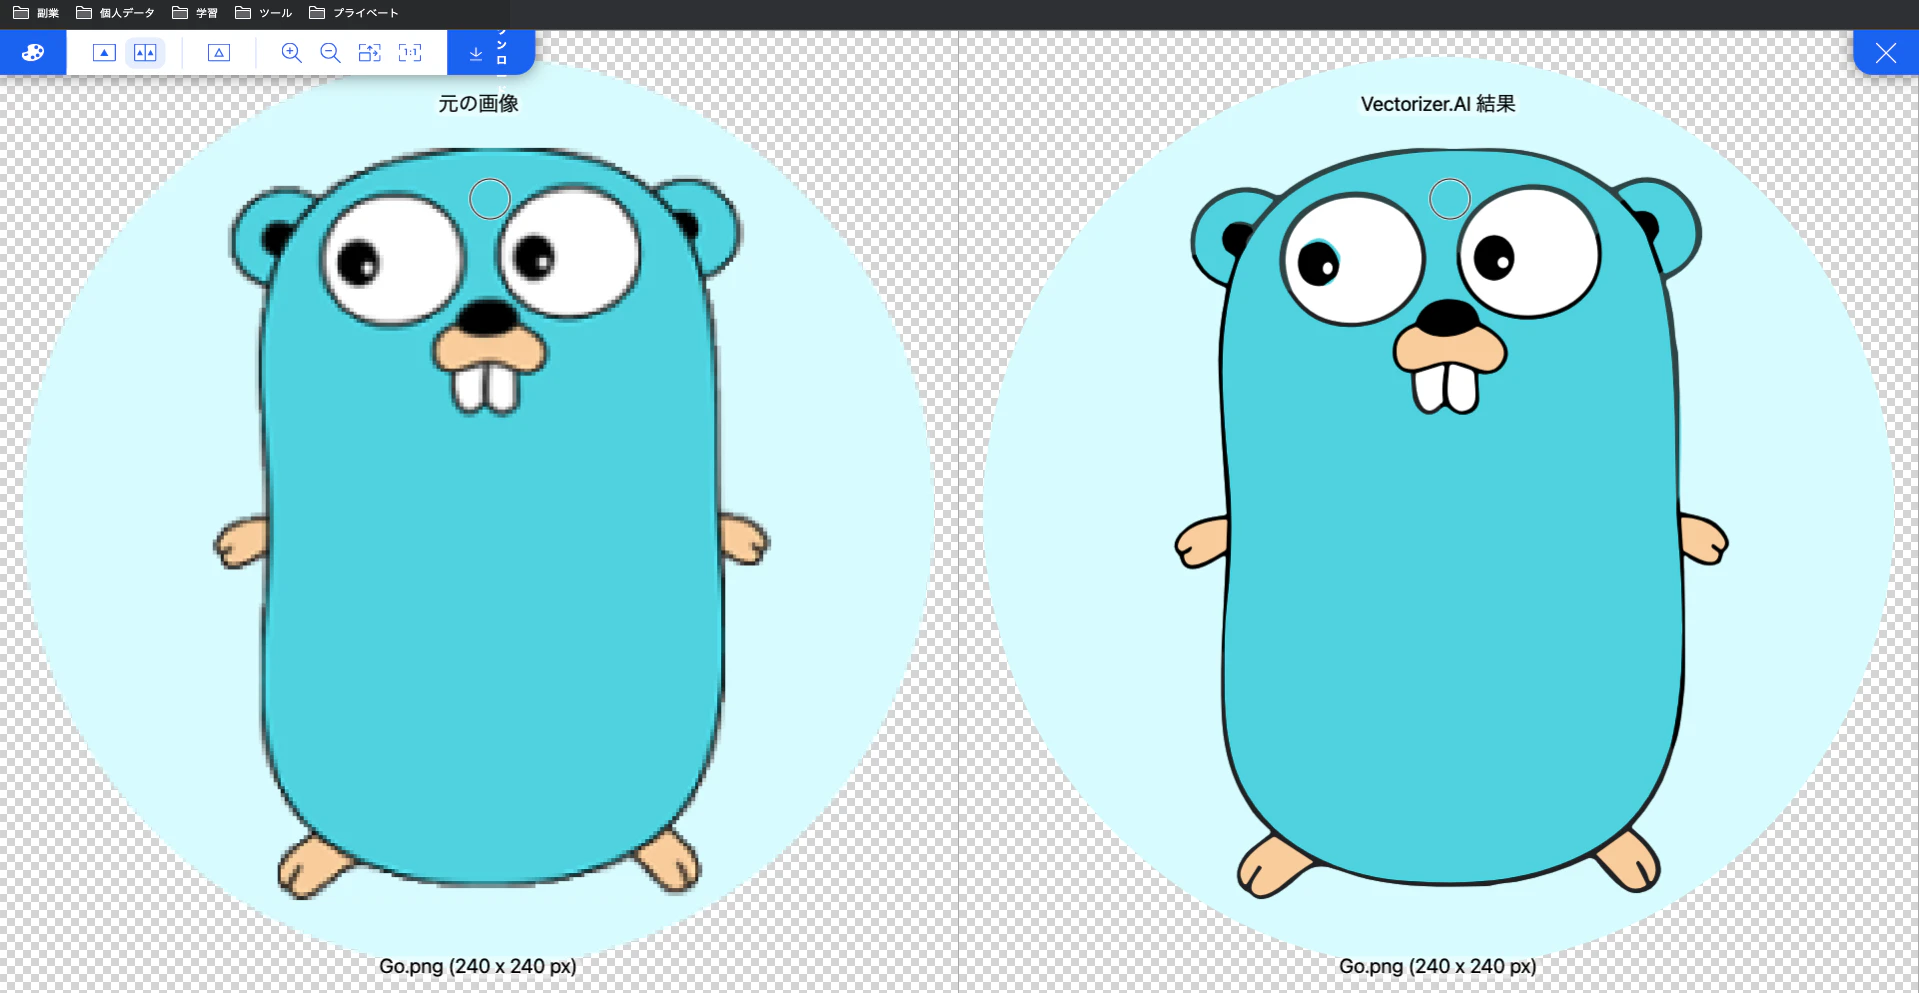Open the 学習 bookmark folder
Image resolution: width=1919 pixels, height=993 pixels.
click(195, 13)
